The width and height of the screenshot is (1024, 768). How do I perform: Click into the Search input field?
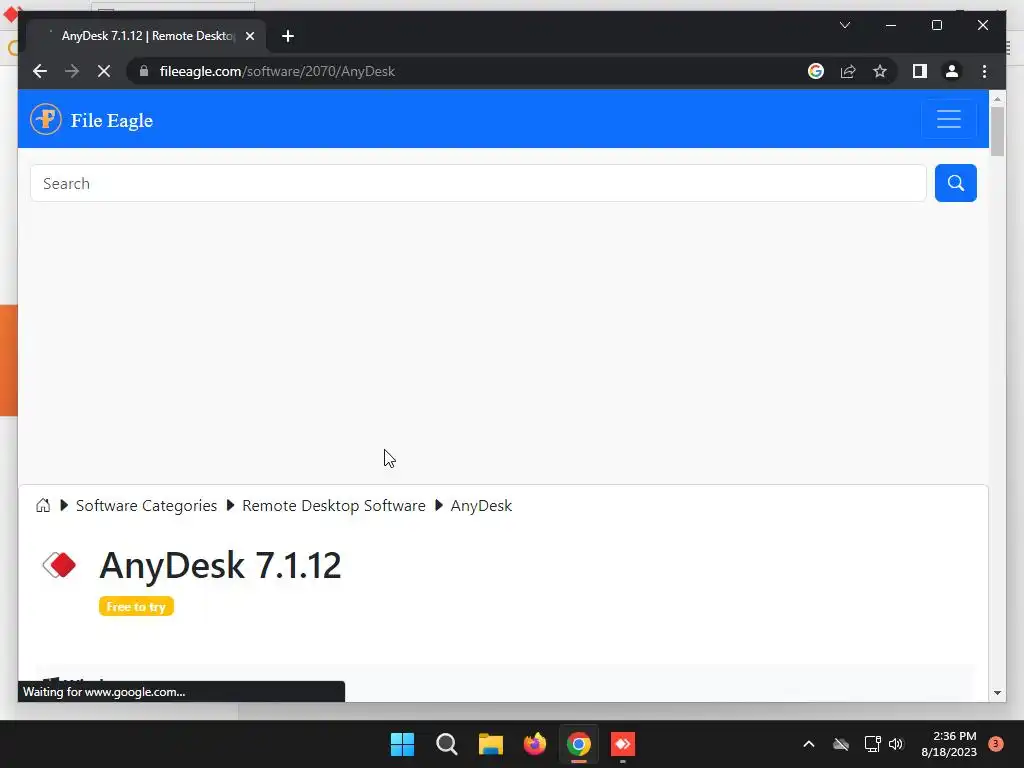(x=478, y=183)
